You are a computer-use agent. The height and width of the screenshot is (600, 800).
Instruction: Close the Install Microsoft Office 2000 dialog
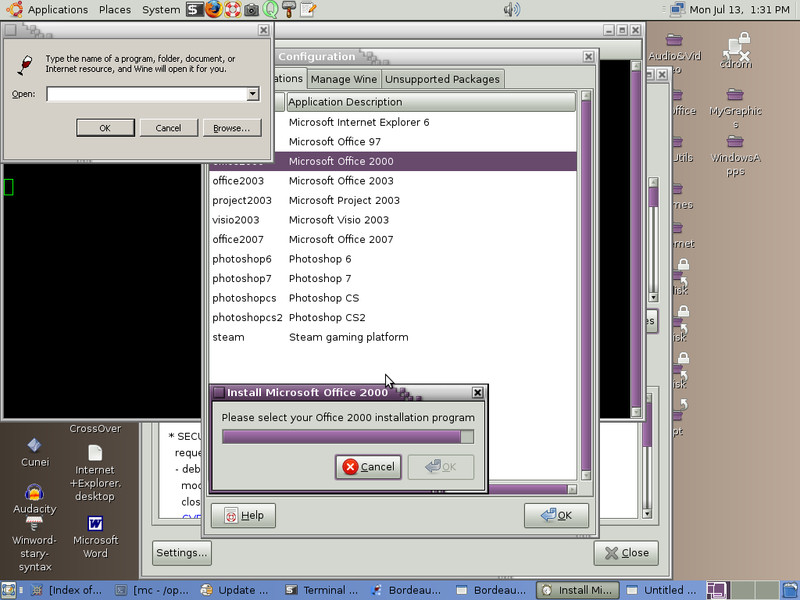(477, 392)
